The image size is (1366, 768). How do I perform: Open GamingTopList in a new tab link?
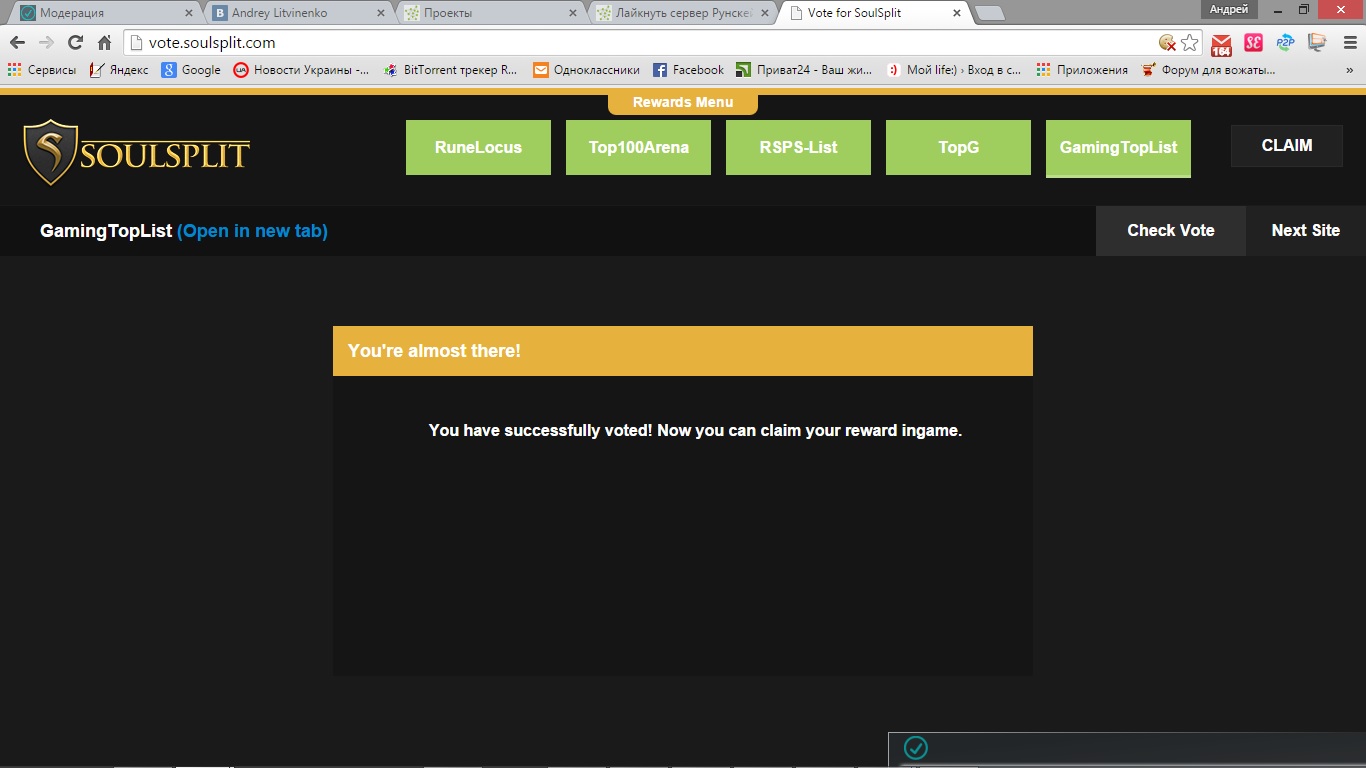[x=252, y=231]
